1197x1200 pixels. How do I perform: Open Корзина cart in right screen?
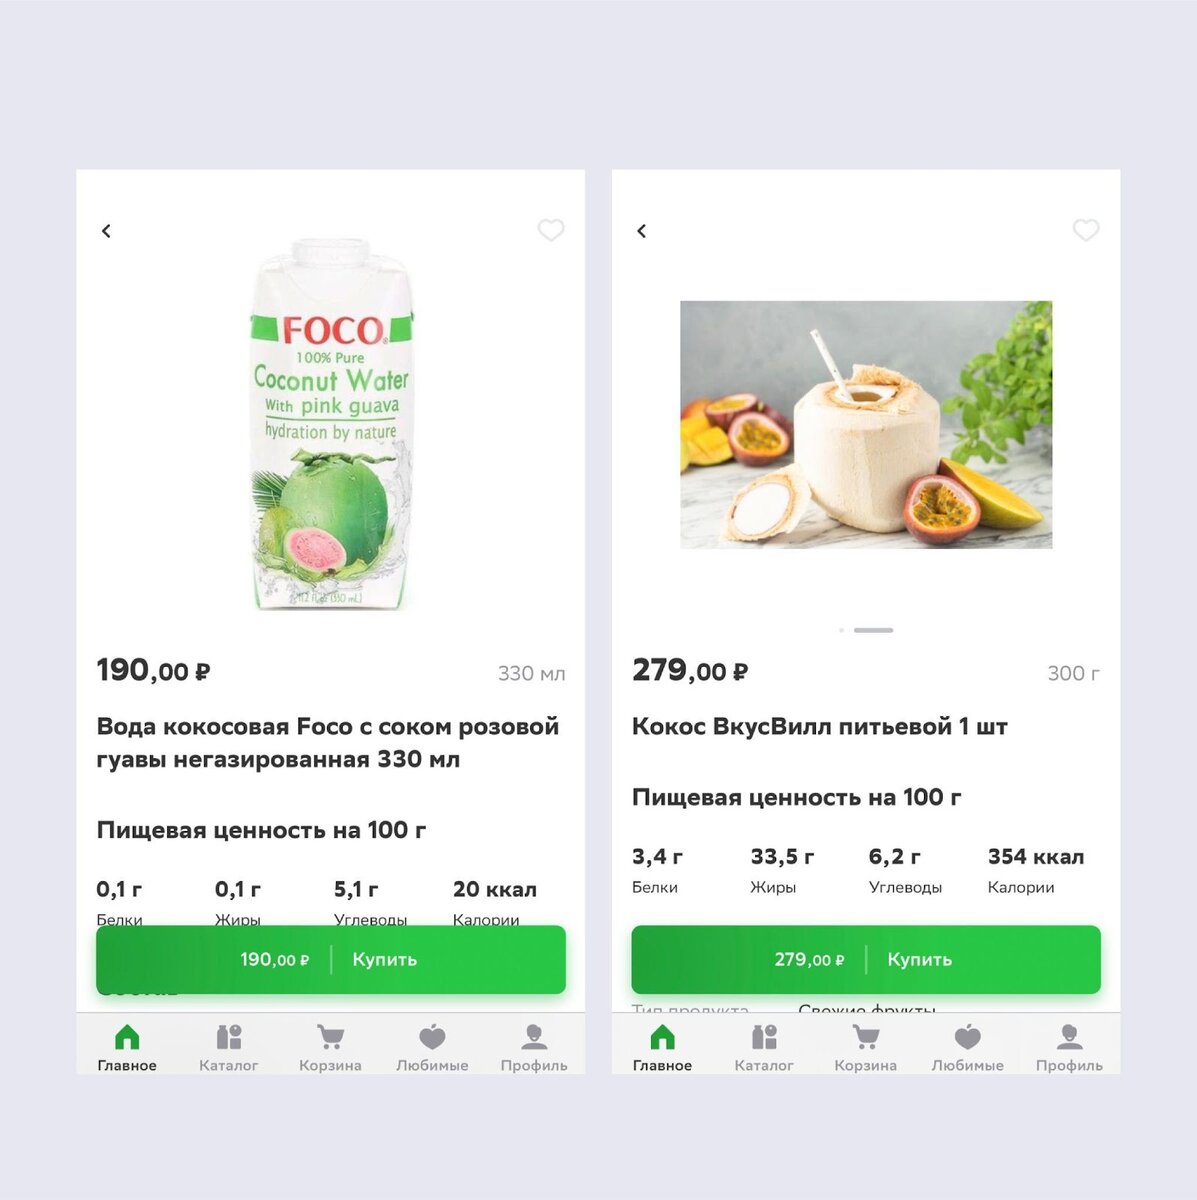click(866, 1047)
